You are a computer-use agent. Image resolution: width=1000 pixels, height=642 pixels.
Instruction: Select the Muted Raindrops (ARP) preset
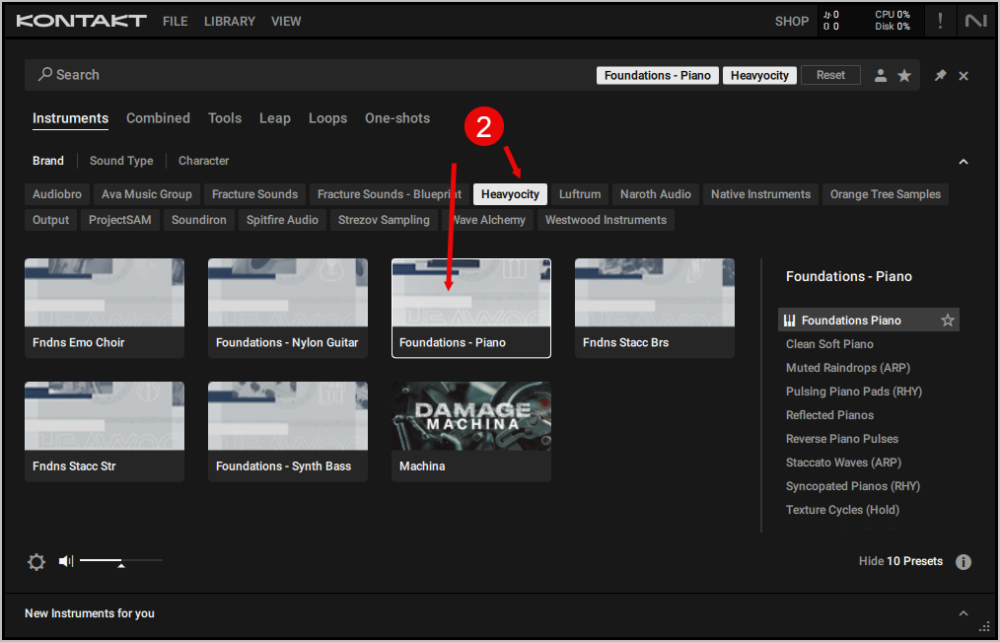848,368
